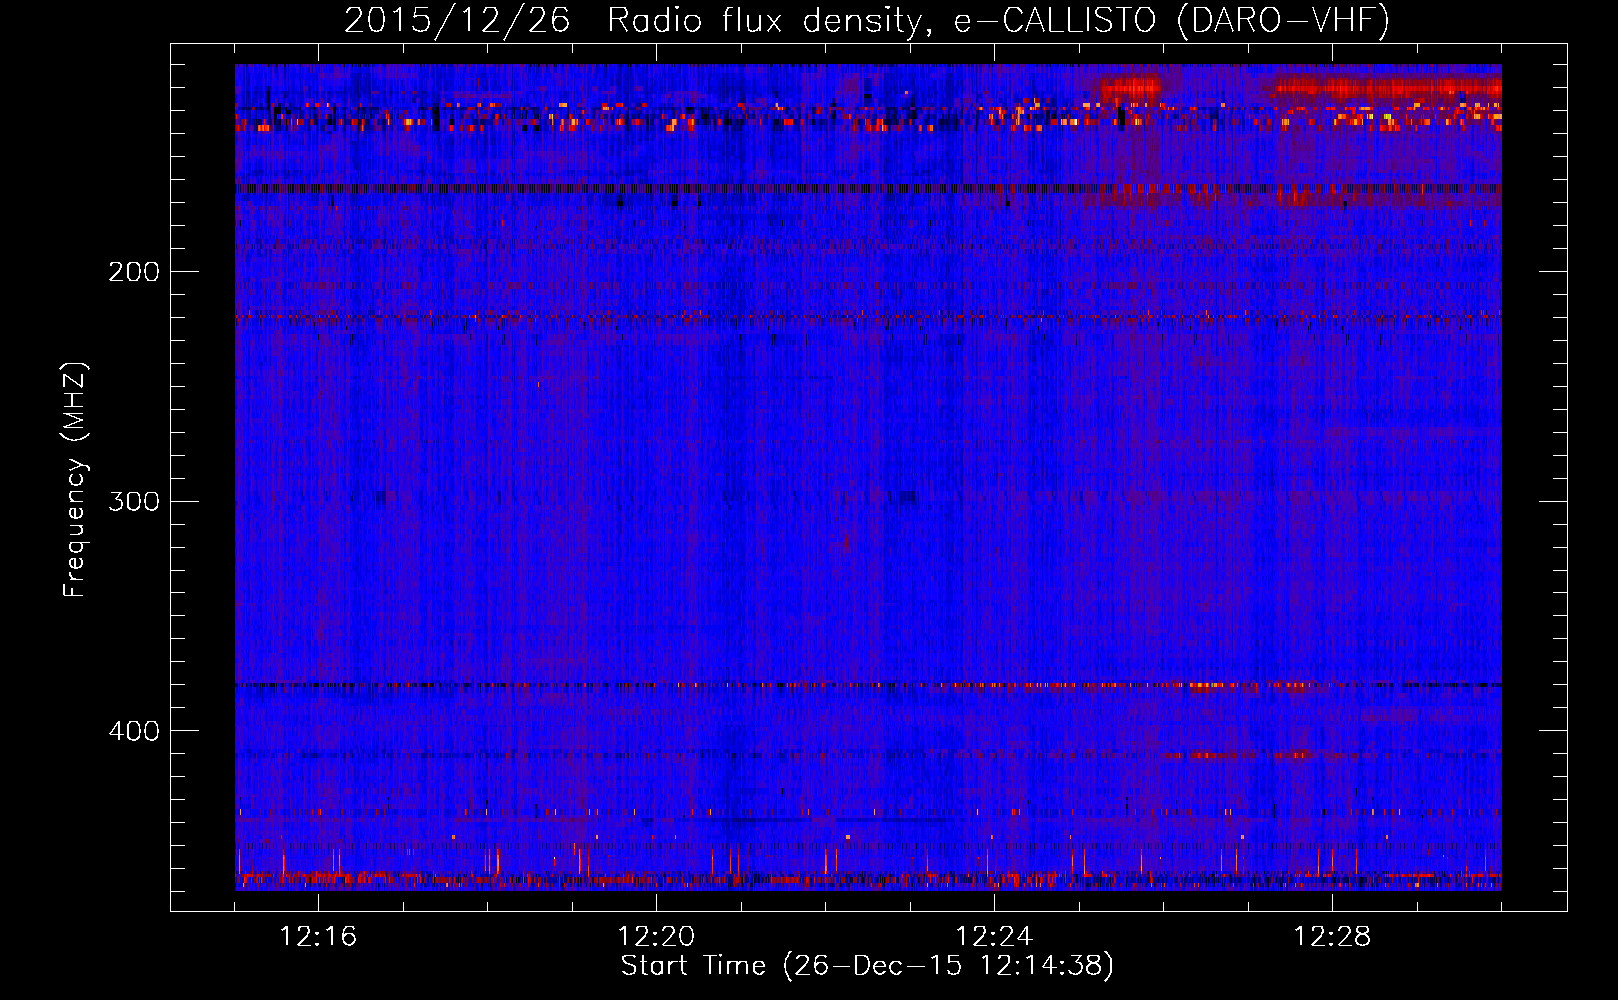Click the Frequency (MHZ) axis title
The height and width of the screenshot is (1000, 1618).
point(75,480)
